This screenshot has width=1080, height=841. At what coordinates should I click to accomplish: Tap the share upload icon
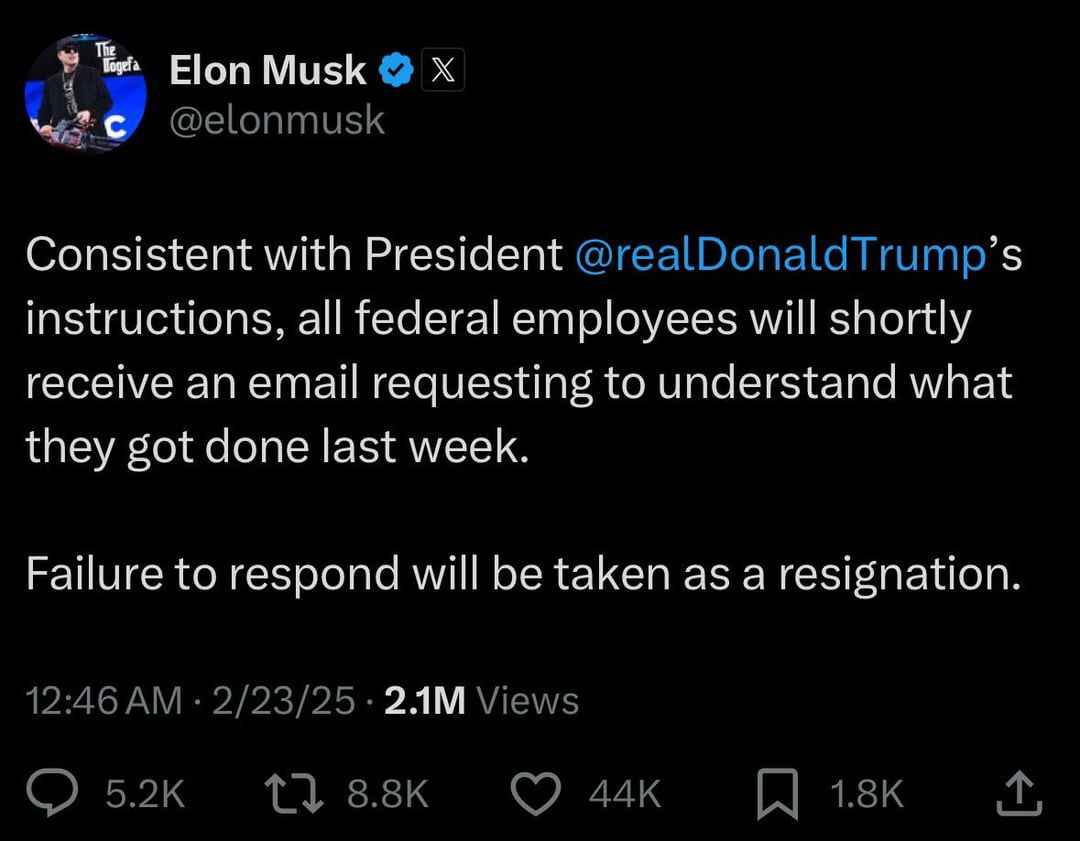tap(1019, 793)
